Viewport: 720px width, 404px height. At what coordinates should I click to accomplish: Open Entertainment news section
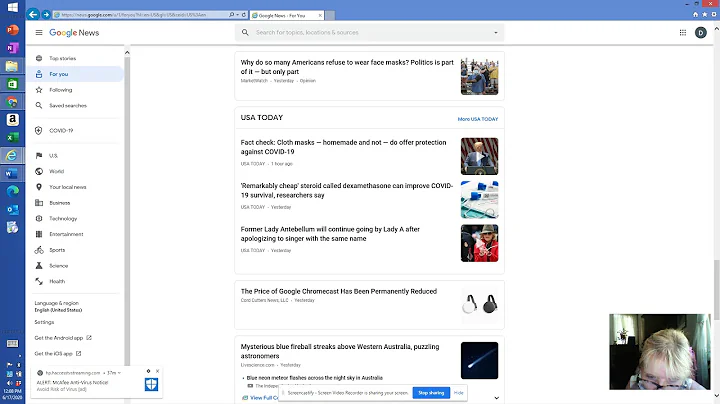click(75, 234)
